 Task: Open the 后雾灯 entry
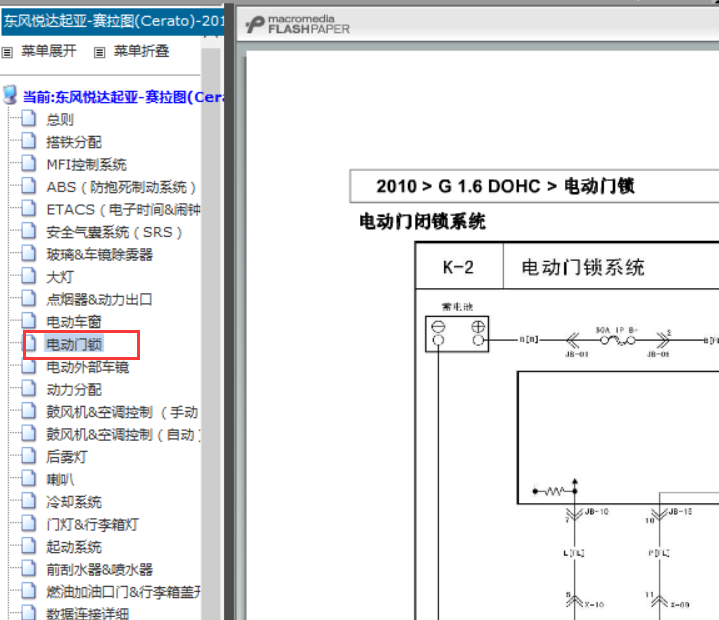pos(67,457)
